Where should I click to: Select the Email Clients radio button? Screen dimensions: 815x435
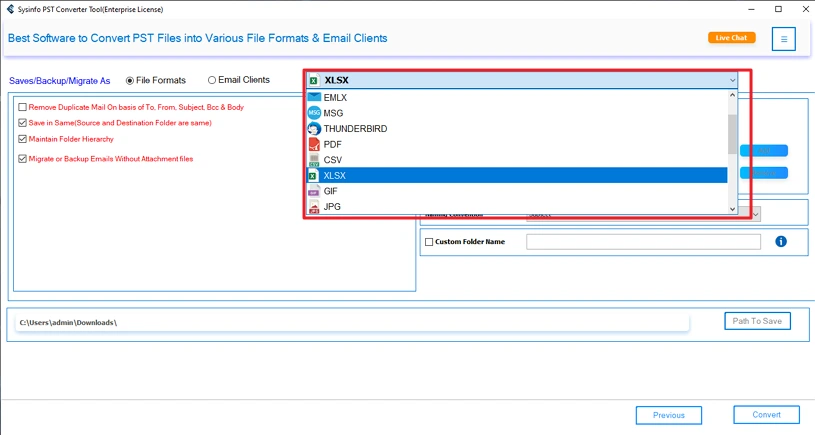coord(212,80)
